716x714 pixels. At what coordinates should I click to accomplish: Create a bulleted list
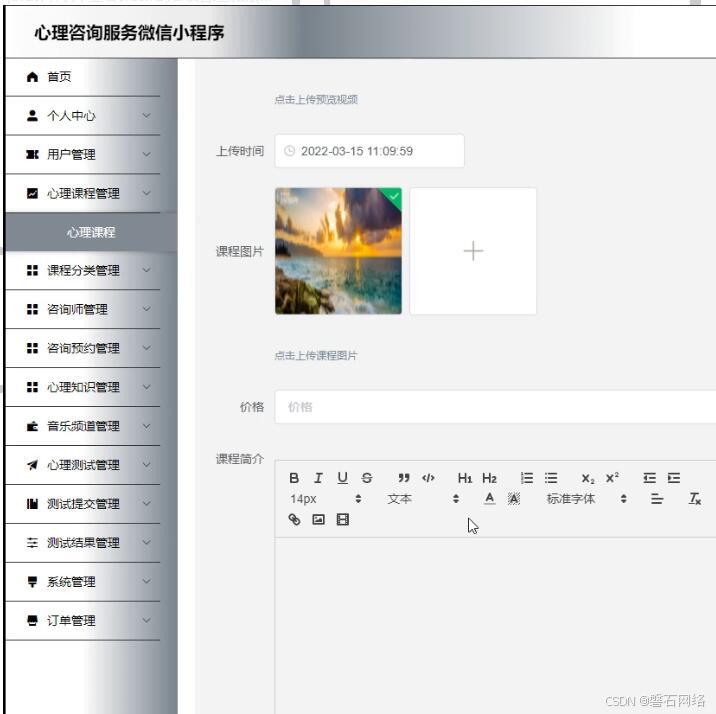[x=551, y=478]
